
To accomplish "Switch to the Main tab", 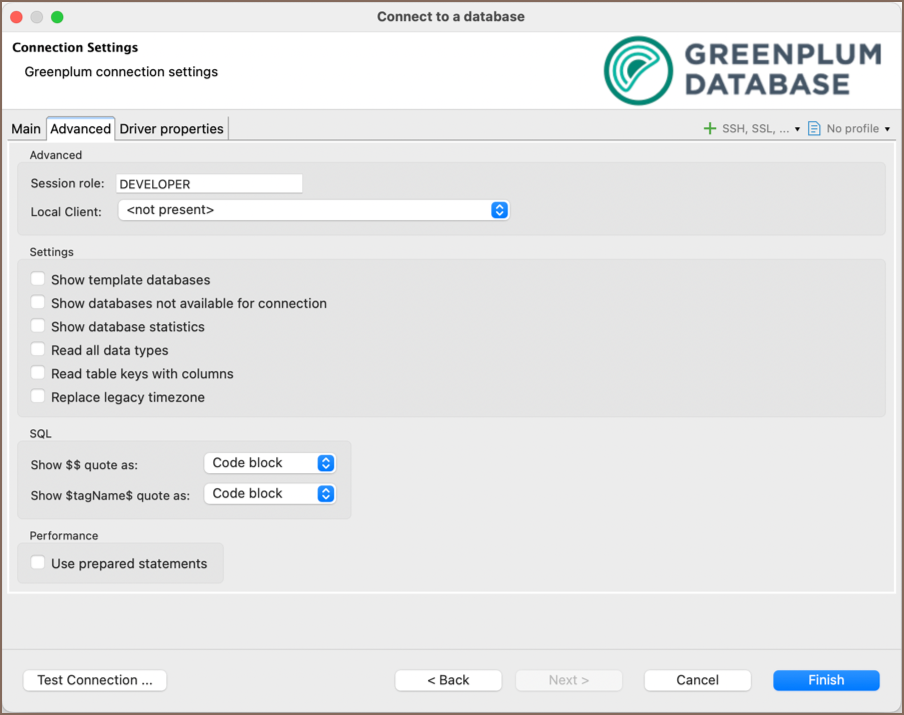I will [x=26, y=129].
